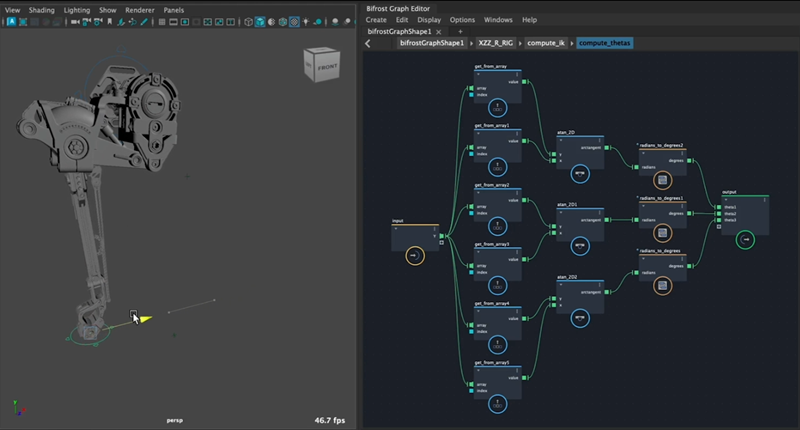Screen dimensions: 800x430
Task: Open the Lighting menu in viewport
Action: pyautogui.click(x=77, y=10)
